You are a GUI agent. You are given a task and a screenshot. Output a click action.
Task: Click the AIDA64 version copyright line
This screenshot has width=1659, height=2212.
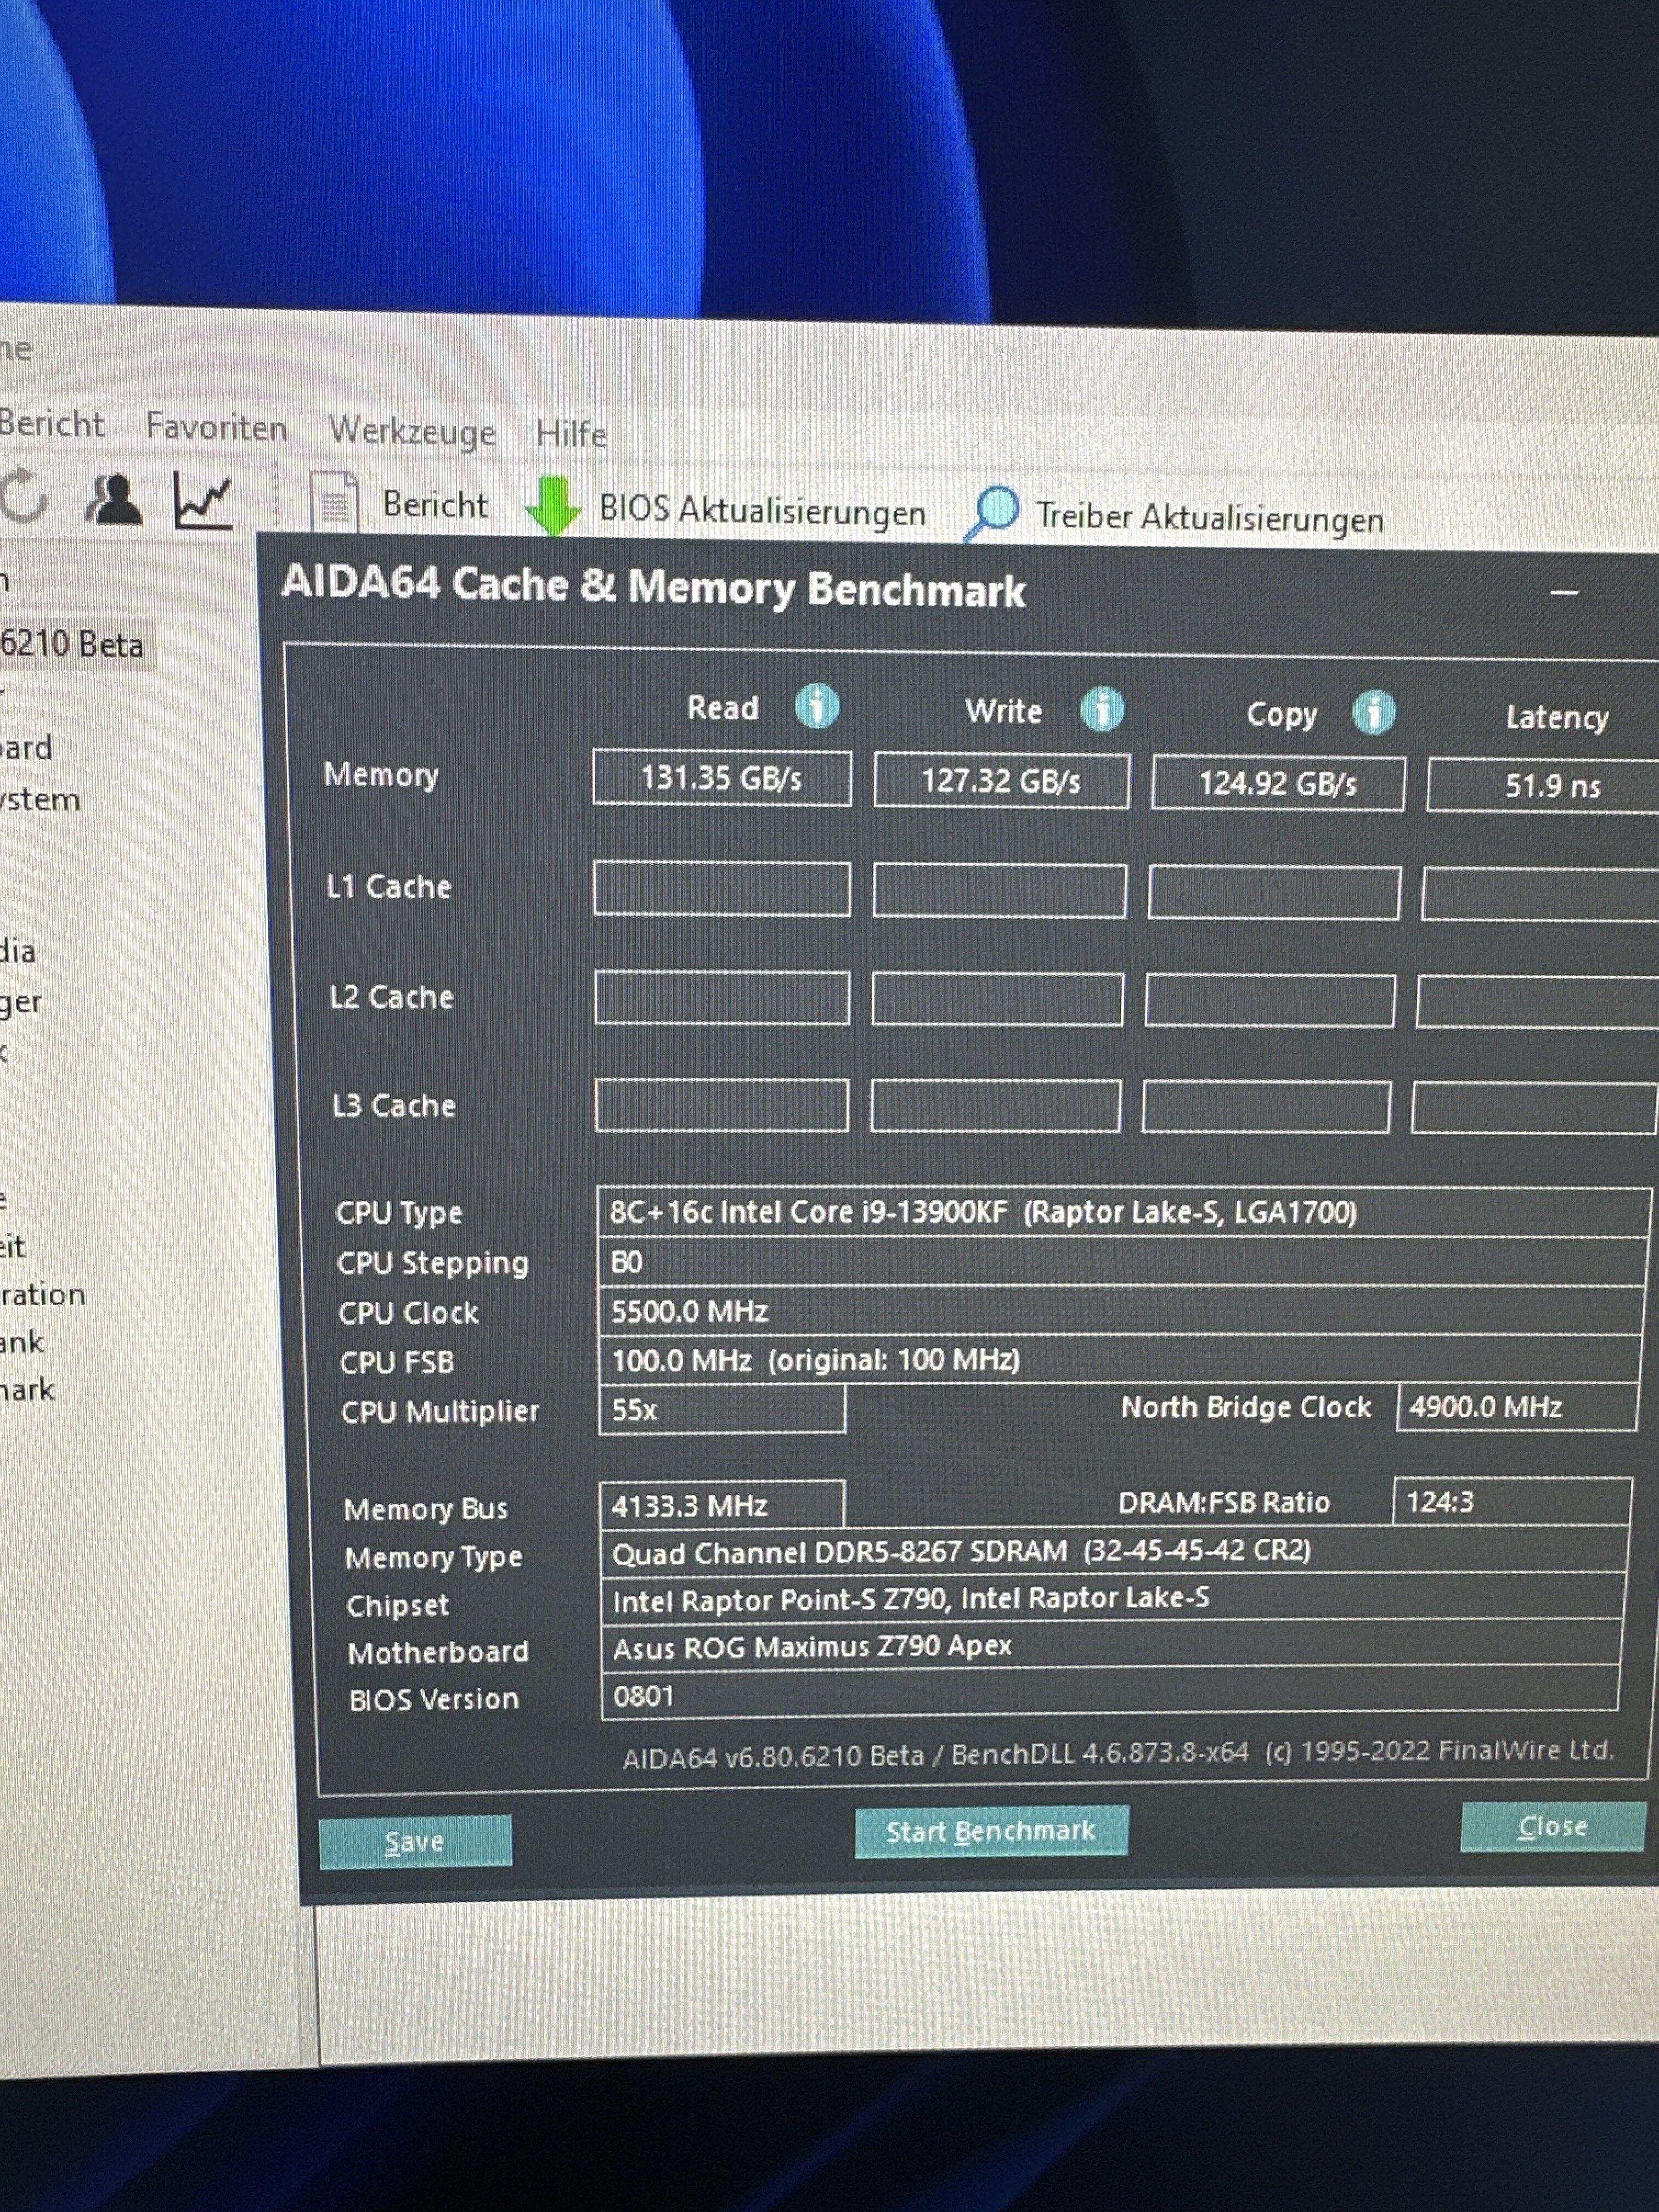click(1118, 1754)
